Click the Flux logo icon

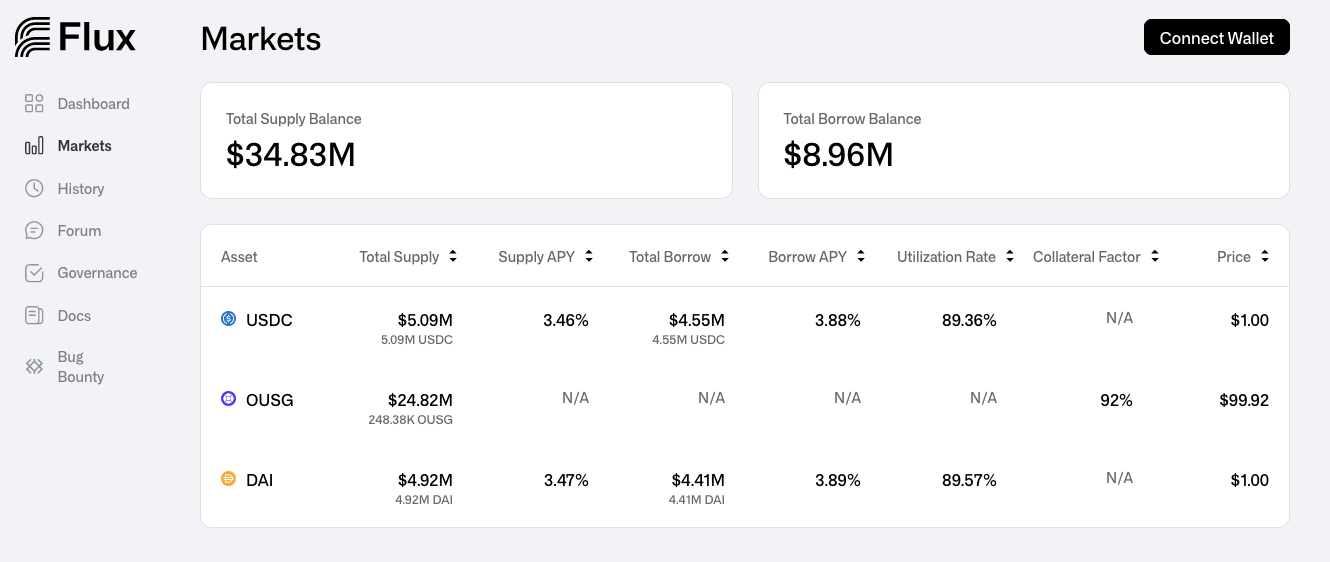click(33, 37)
